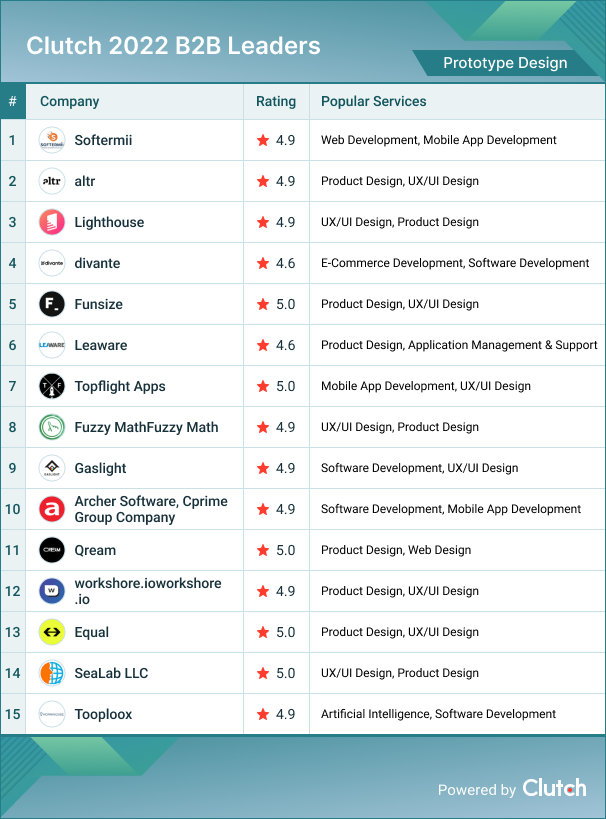
Task: Sort by the Rating column header
Action: tap(276, 101)
